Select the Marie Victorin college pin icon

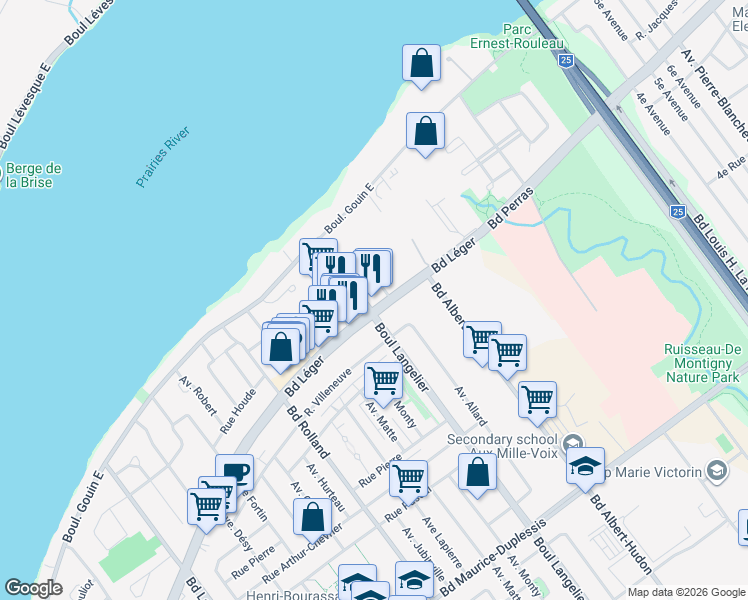719,471
